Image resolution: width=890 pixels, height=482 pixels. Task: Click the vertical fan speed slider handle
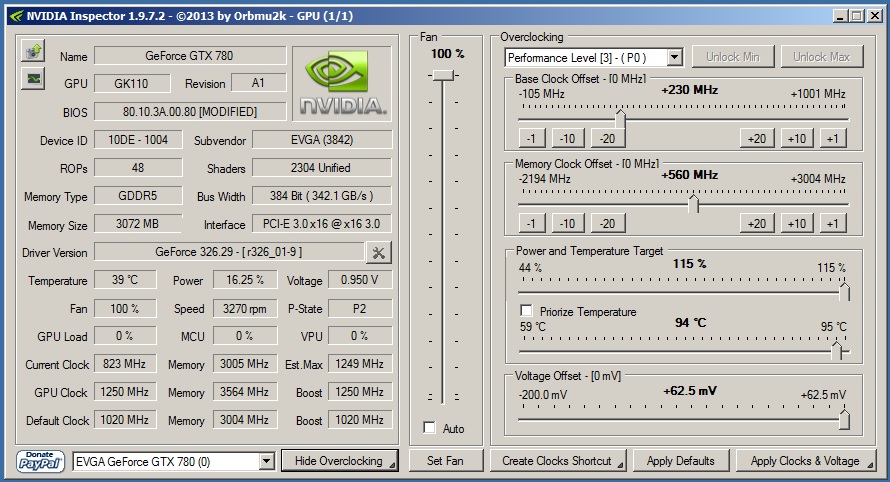click(443, 75)
